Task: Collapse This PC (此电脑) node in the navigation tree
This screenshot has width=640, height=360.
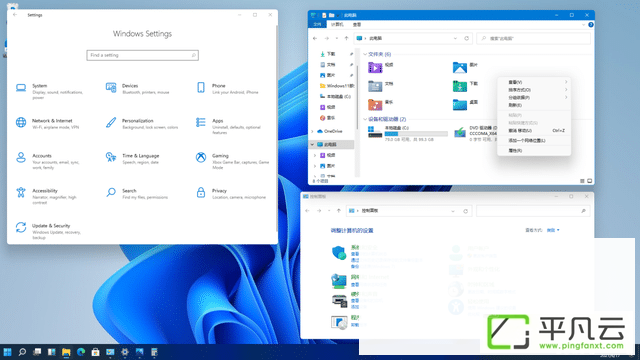Action: (313, 144)
